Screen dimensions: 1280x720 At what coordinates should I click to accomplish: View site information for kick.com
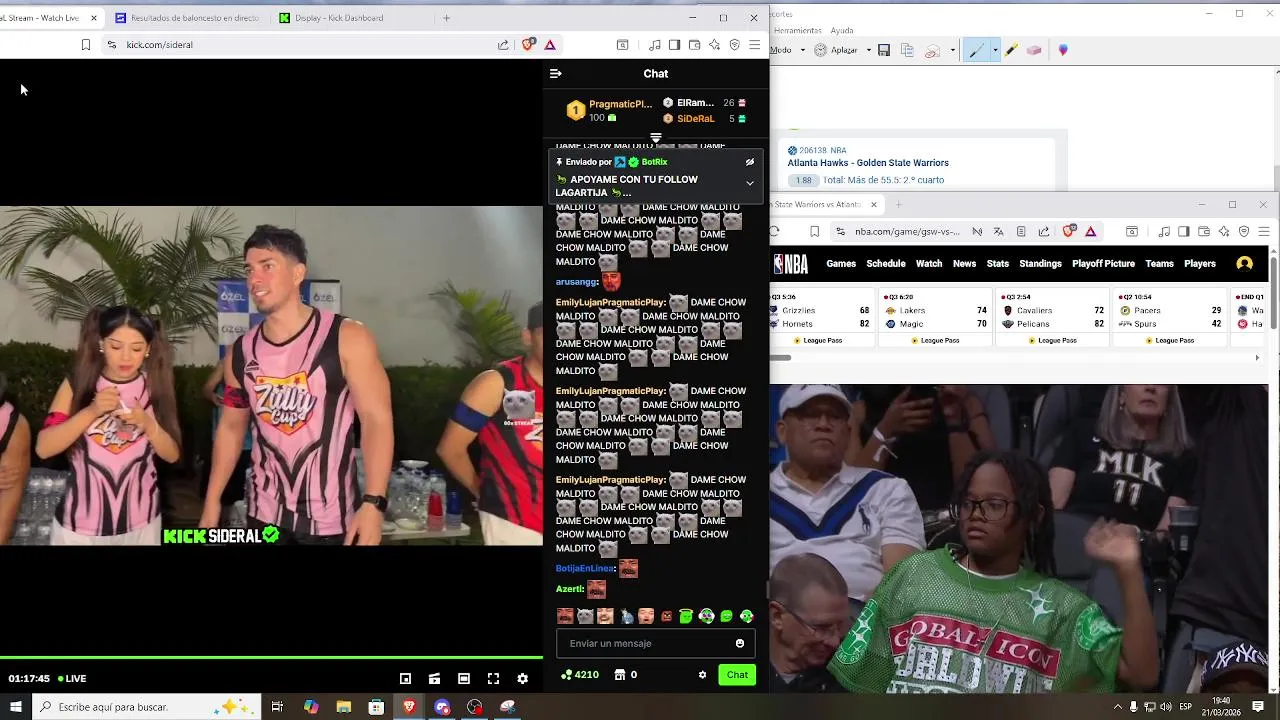coord(111,44)
